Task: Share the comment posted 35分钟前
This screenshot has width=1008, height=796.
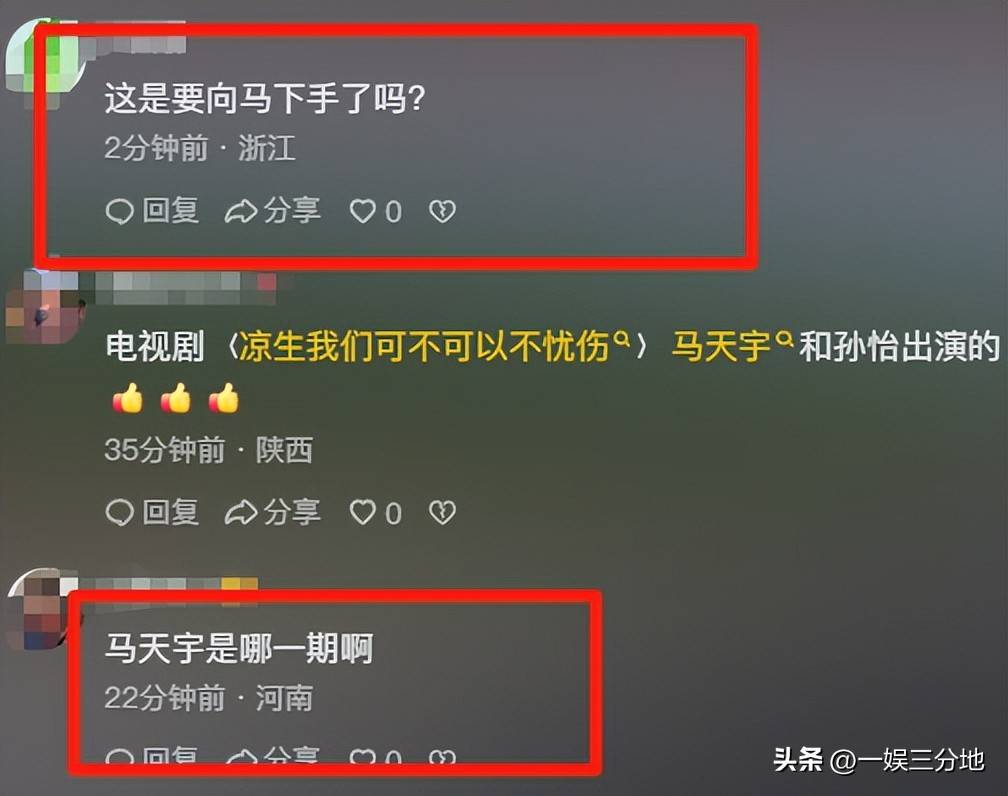Action: point(273,512)
